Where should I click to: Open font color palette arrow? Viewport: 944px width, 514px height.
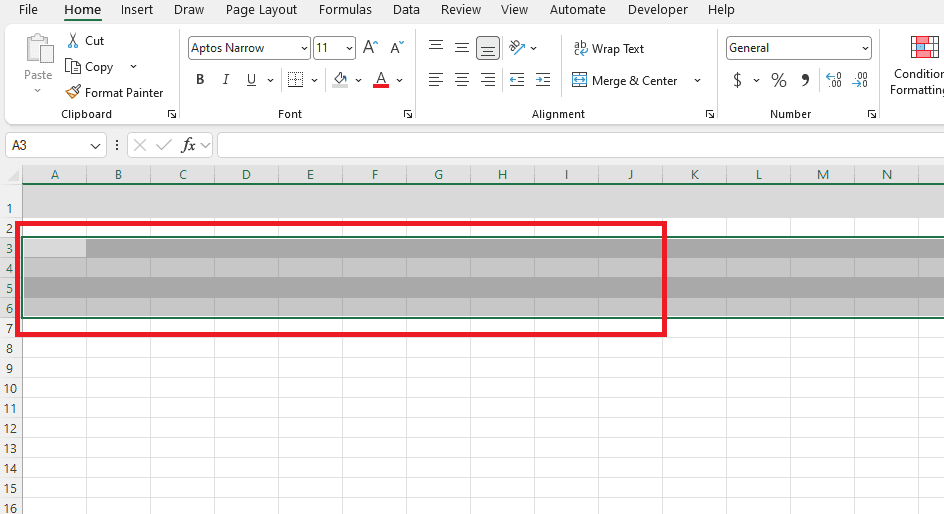(399, 80)
